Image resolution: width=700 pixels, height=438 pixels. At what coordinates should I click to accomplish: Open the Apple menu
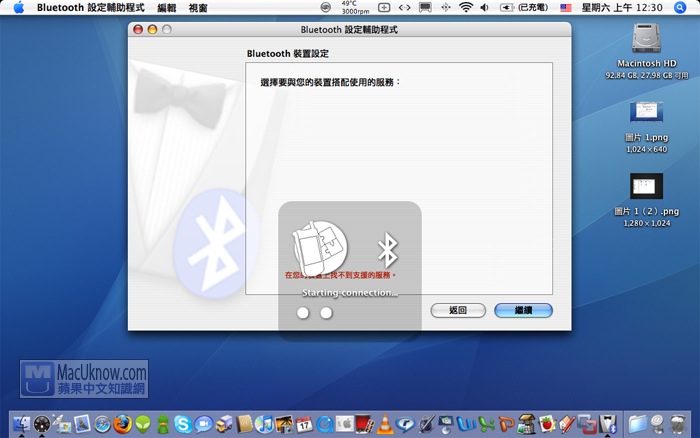coord(19,7)
